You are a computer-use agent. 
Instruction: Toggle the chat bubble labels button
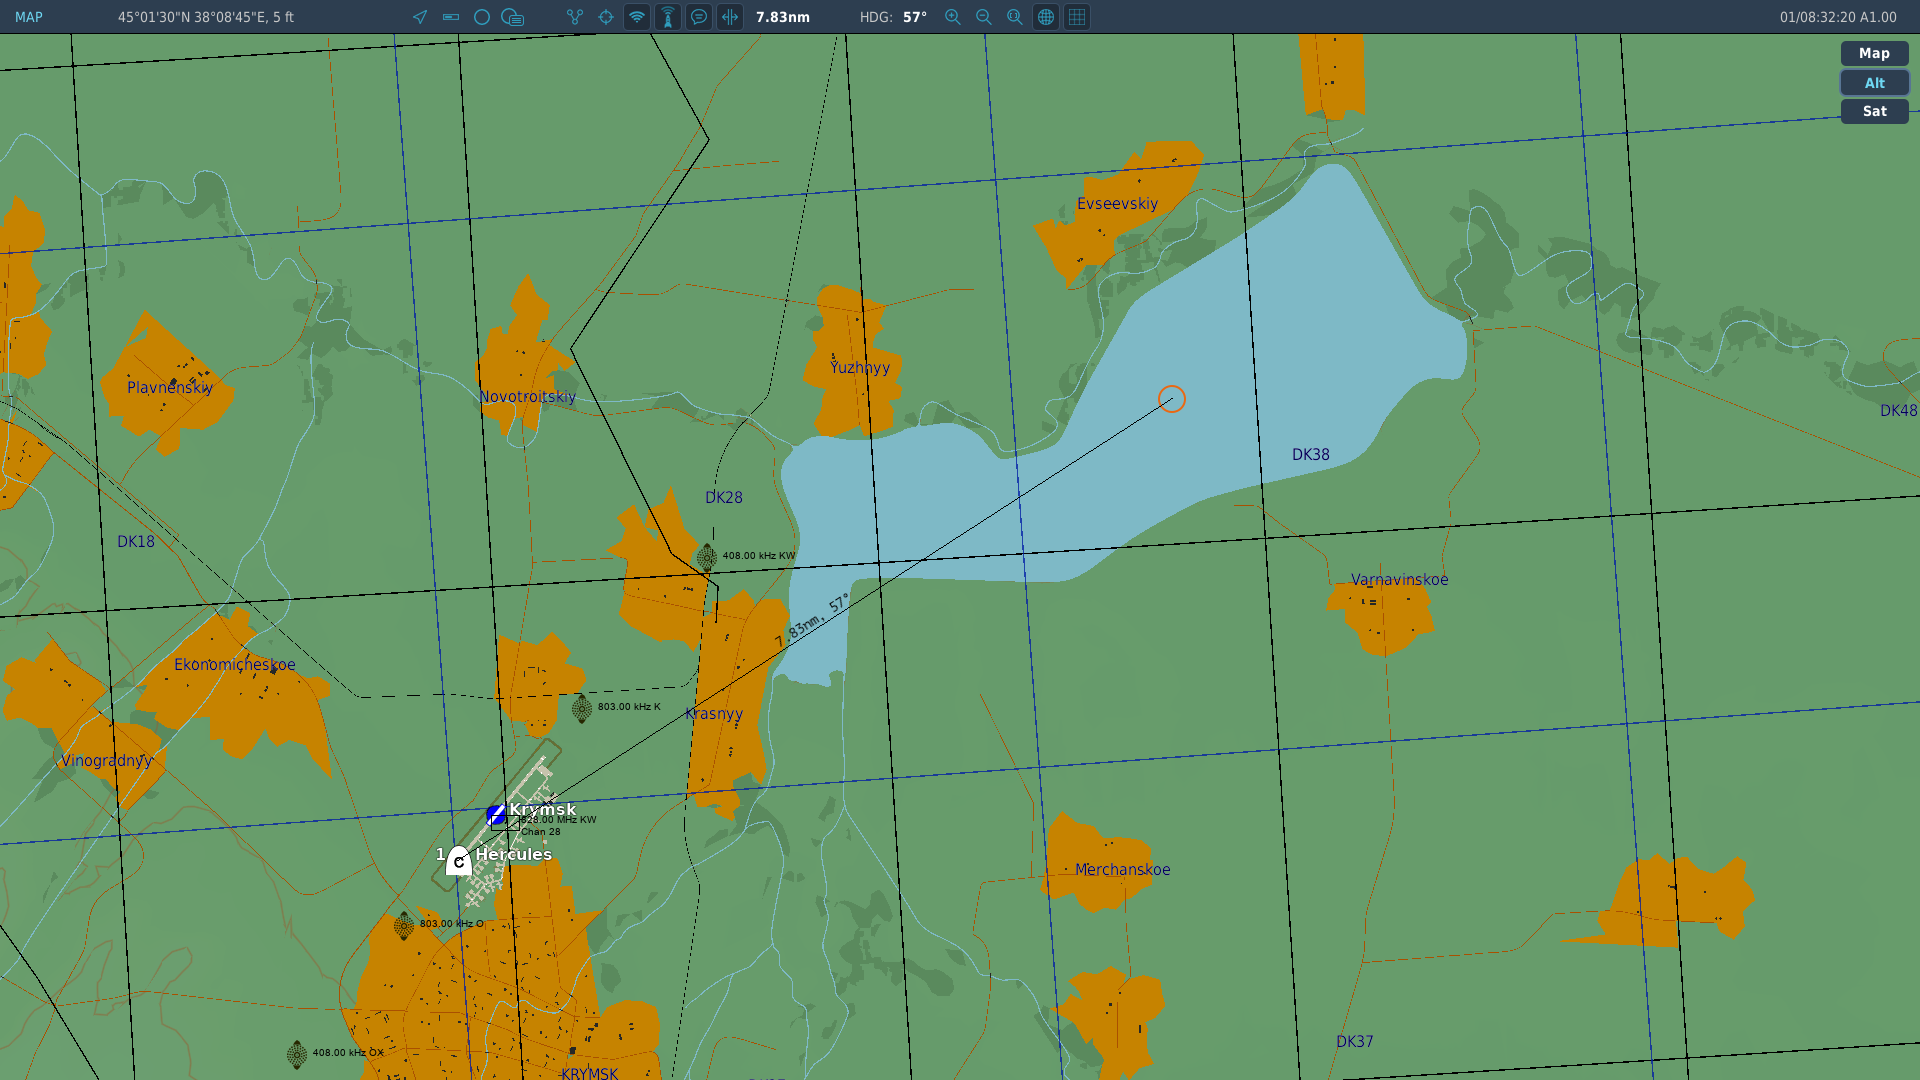pyautogui.click(x=699, y=17)
